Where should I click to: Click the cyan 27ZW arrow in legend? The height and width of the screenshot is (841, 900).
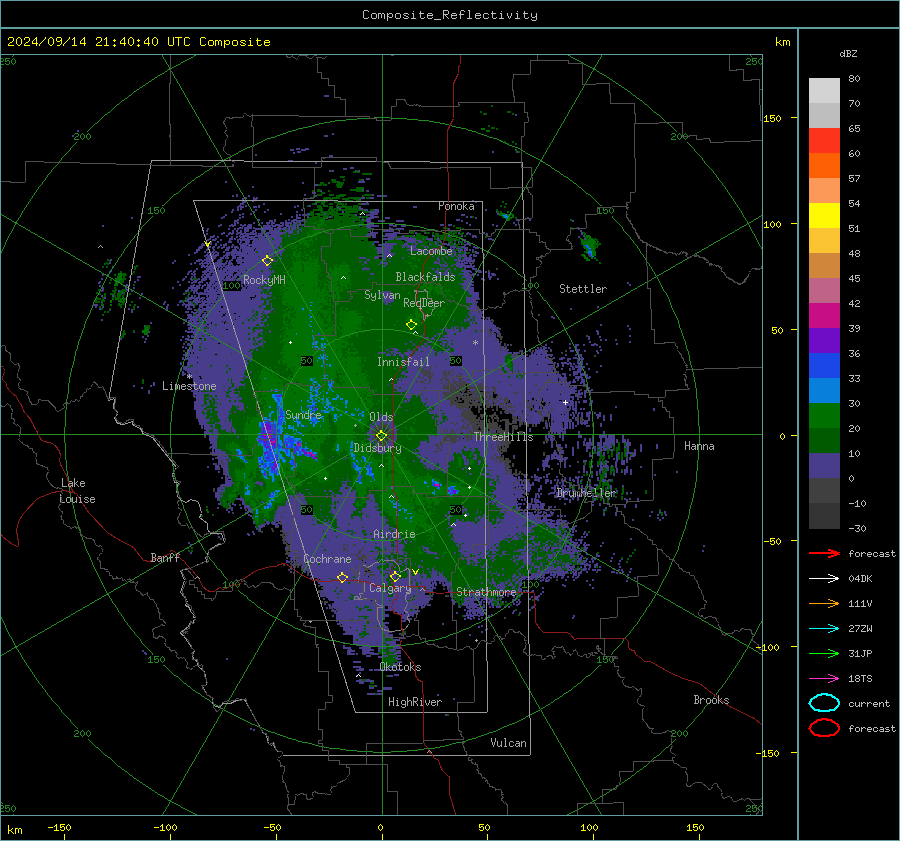click(824, 628)
